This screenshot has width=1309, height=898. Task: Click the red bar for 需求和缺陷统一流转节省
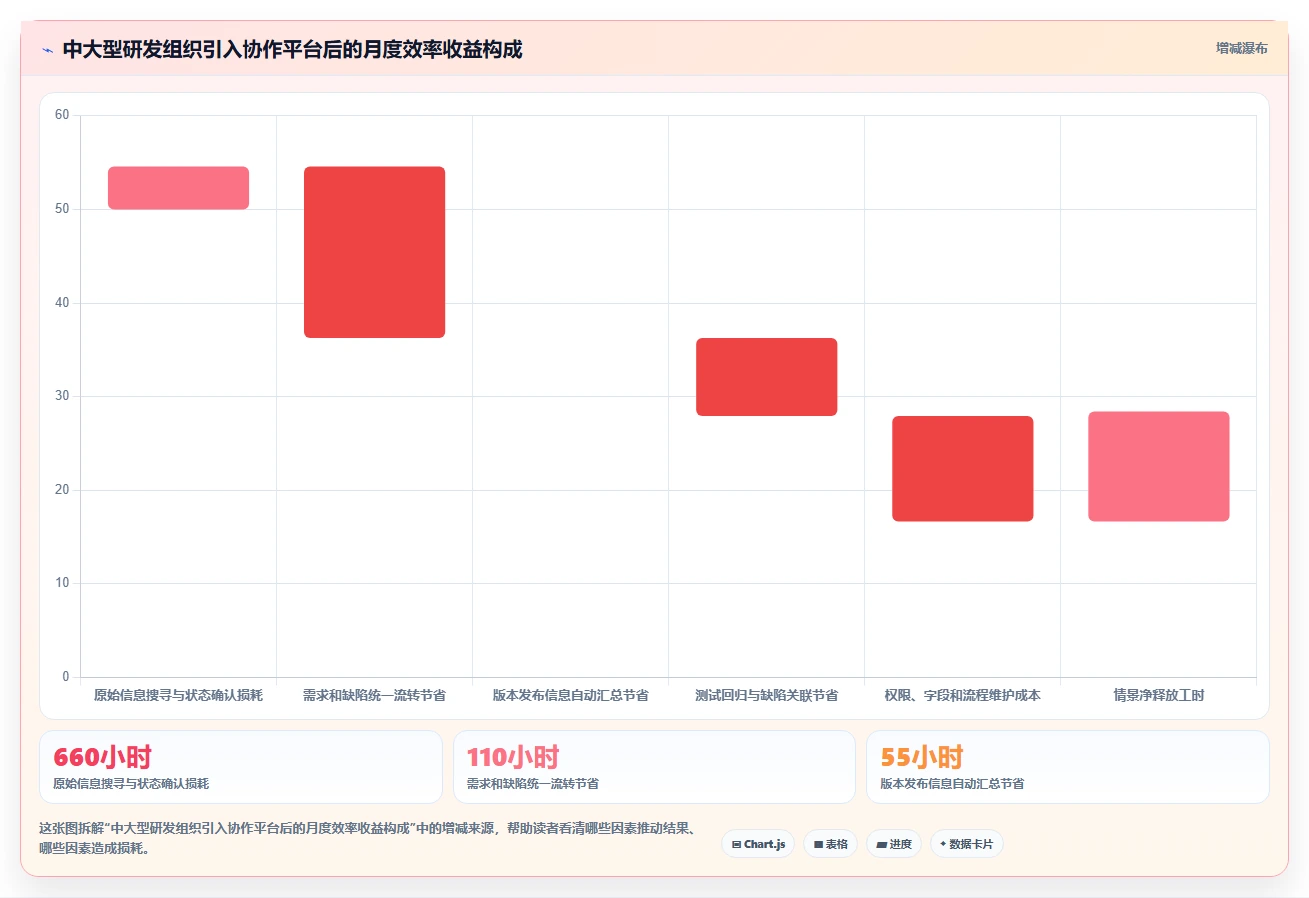[374, 252]
